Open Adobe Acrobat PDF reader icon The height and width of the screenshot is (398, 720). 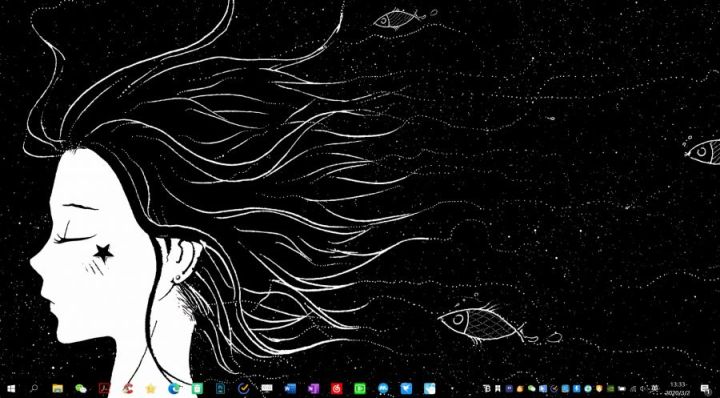104,389
